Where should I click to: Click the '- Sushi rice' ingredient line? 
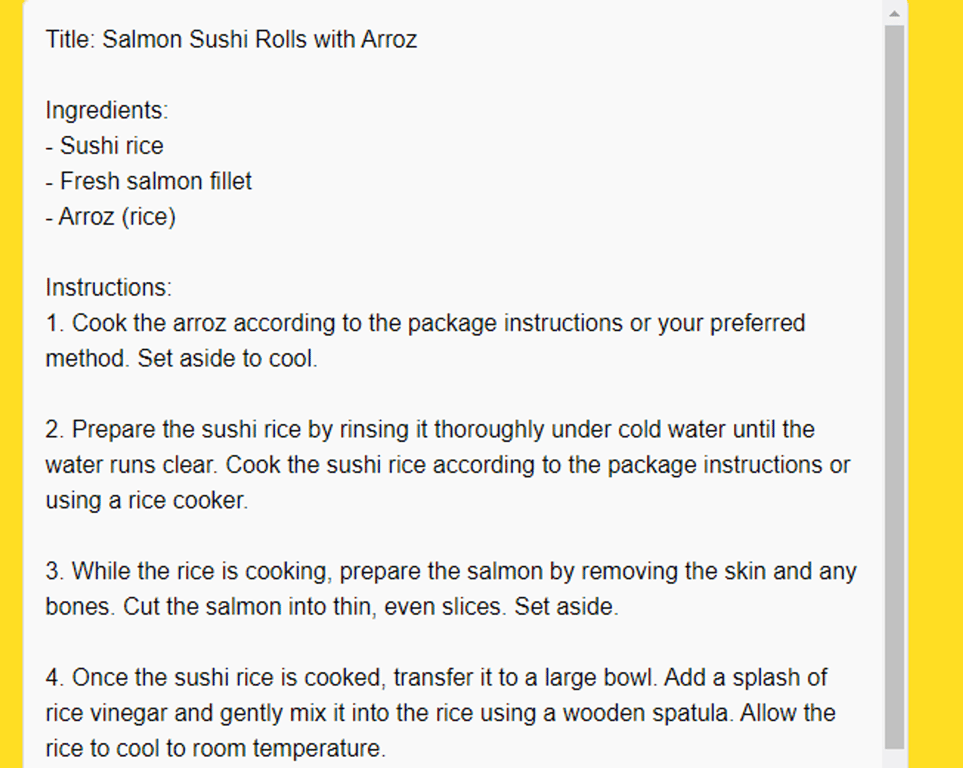pyautogui.click(x=104, y=146)
